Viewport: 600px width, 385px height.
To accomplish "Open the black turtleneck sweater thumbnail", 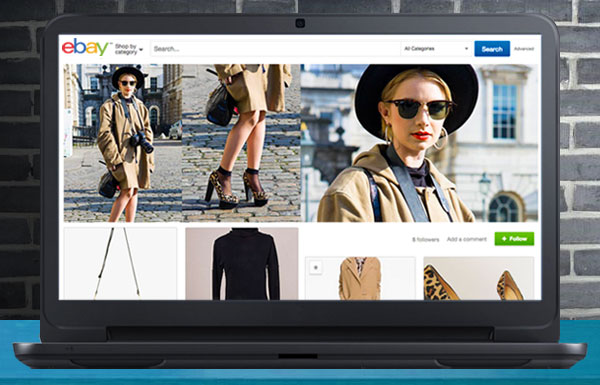I will (x=242, y=264).
